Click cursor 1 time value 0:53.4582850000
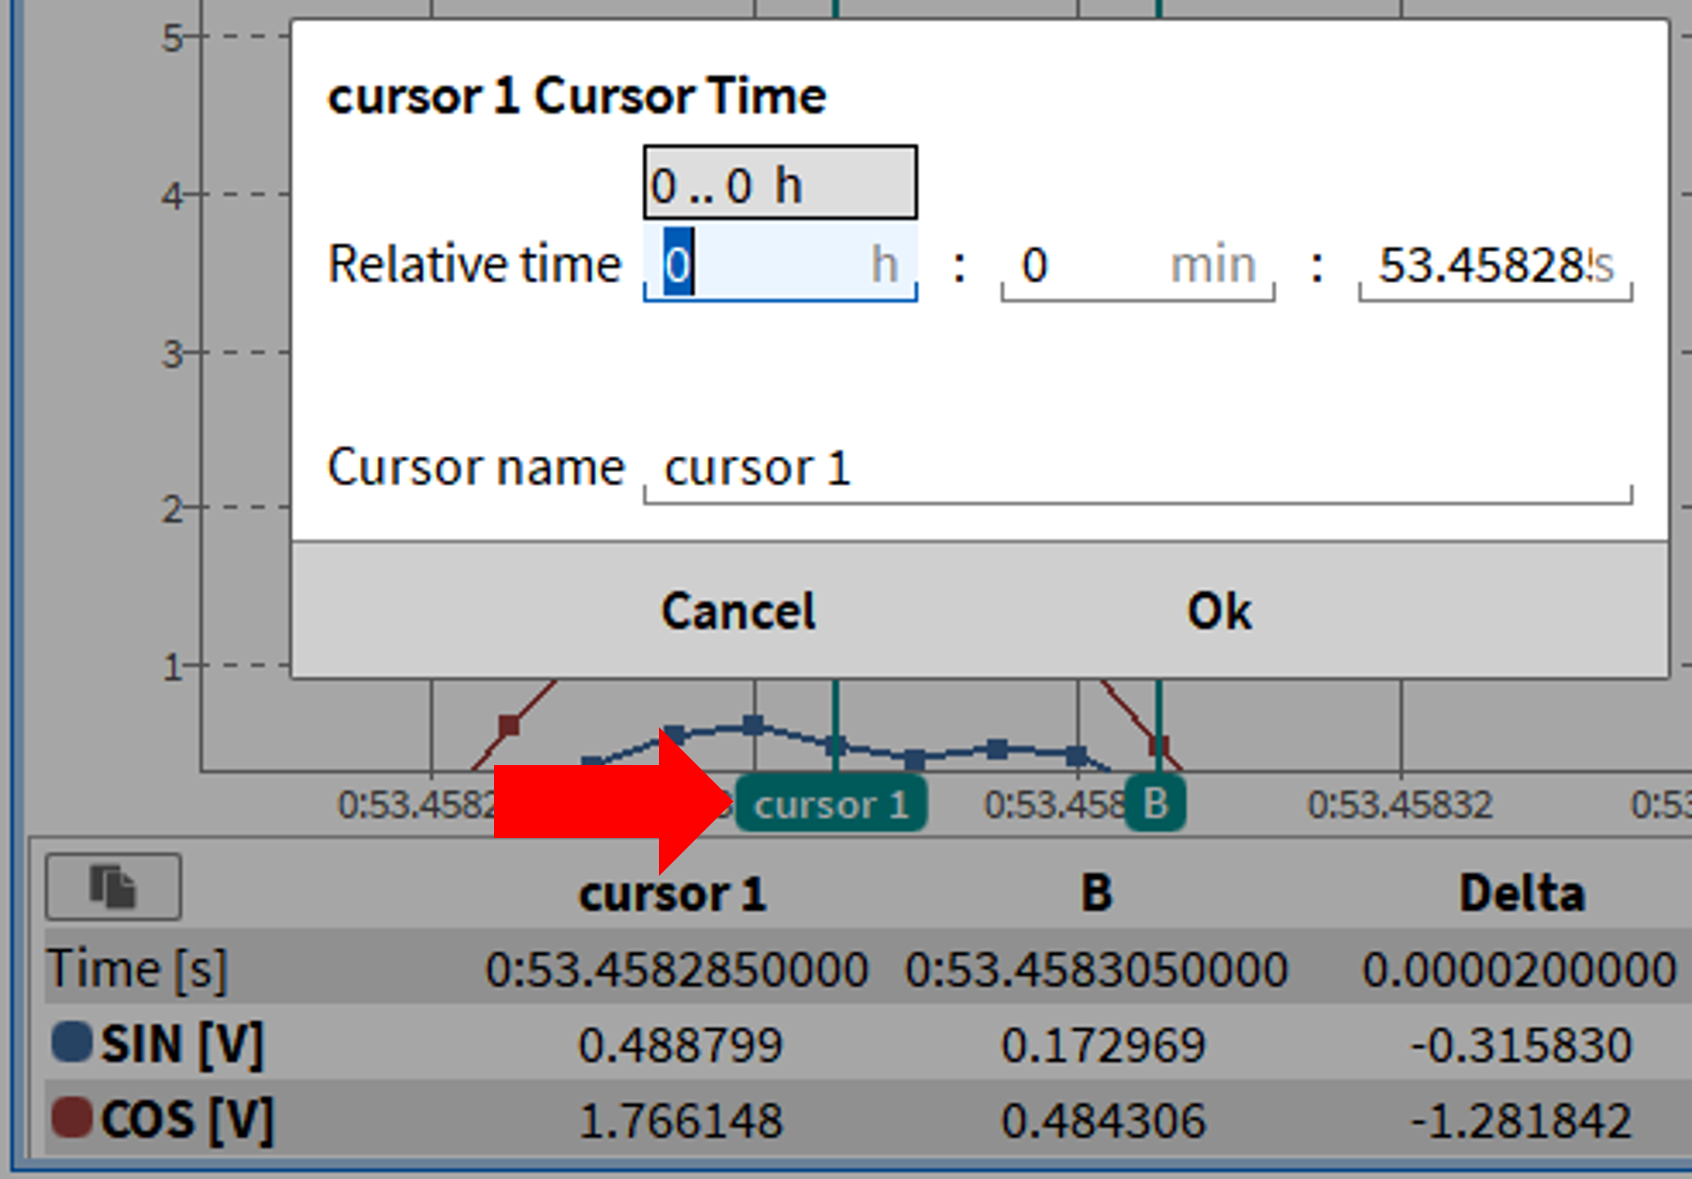1692x1179 pixels. pyautogui.click(x=677, y=970)
